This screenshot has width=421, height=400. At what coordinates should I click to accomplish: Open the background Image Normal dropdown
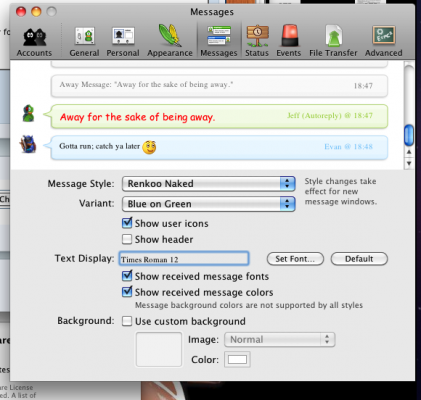280,340
